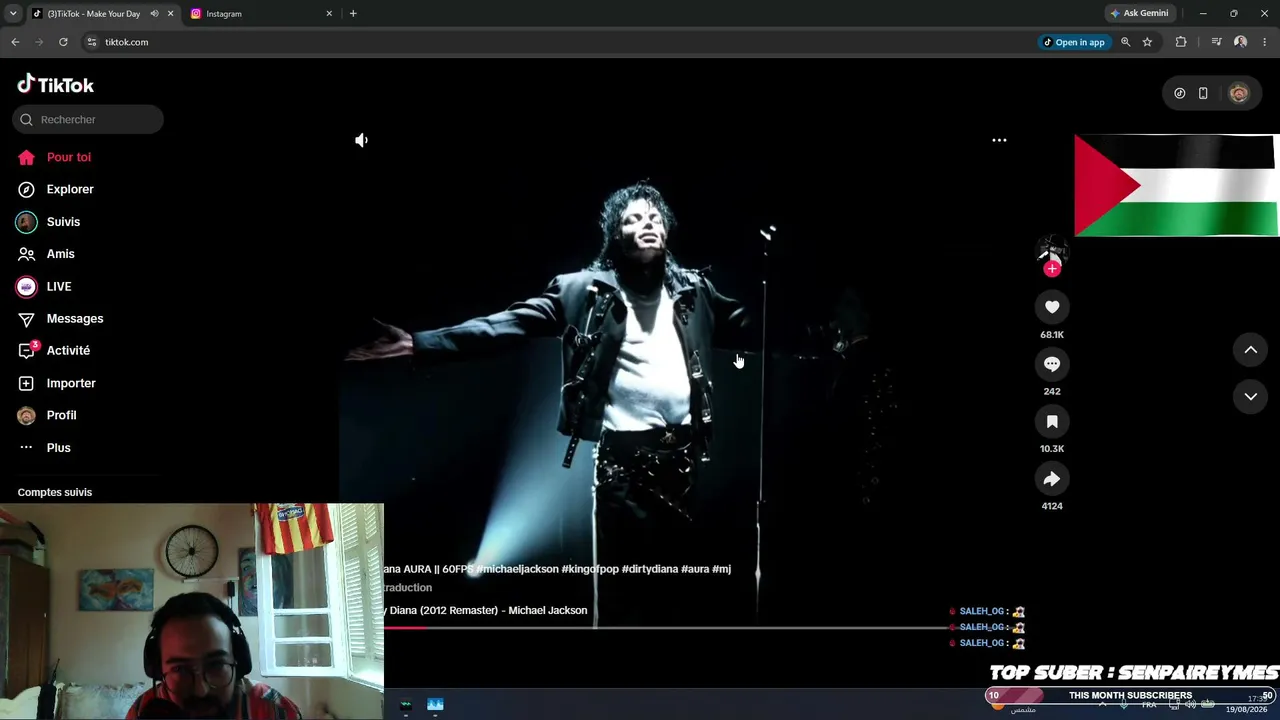Open Messages in the sidebar
This screenshot has width=1280, height=720.
pyautogui.click(x=75, y=318)
